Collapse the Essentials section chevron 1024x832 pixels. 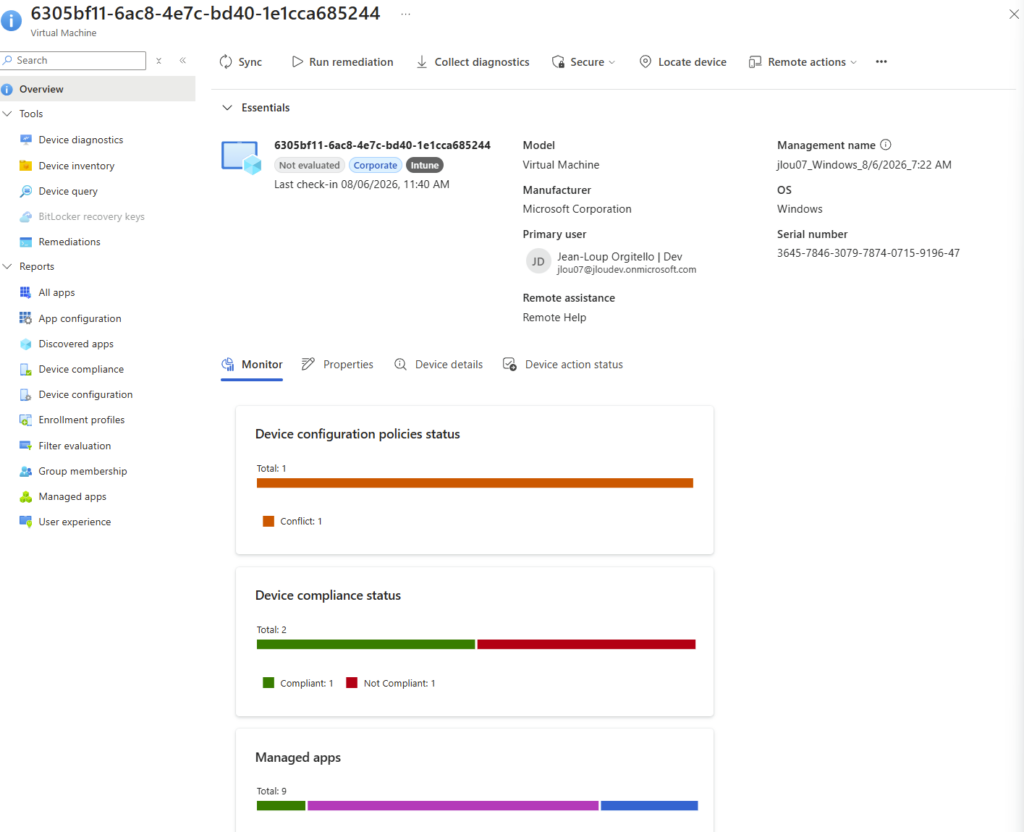coord(227,107)
